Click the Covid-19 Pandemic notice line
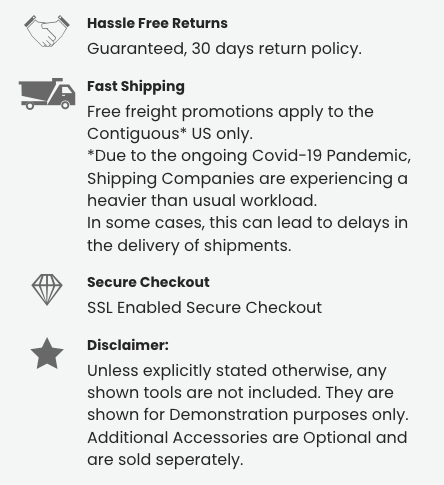This screenshot has height=485, width=444. [x=249, y=156]
